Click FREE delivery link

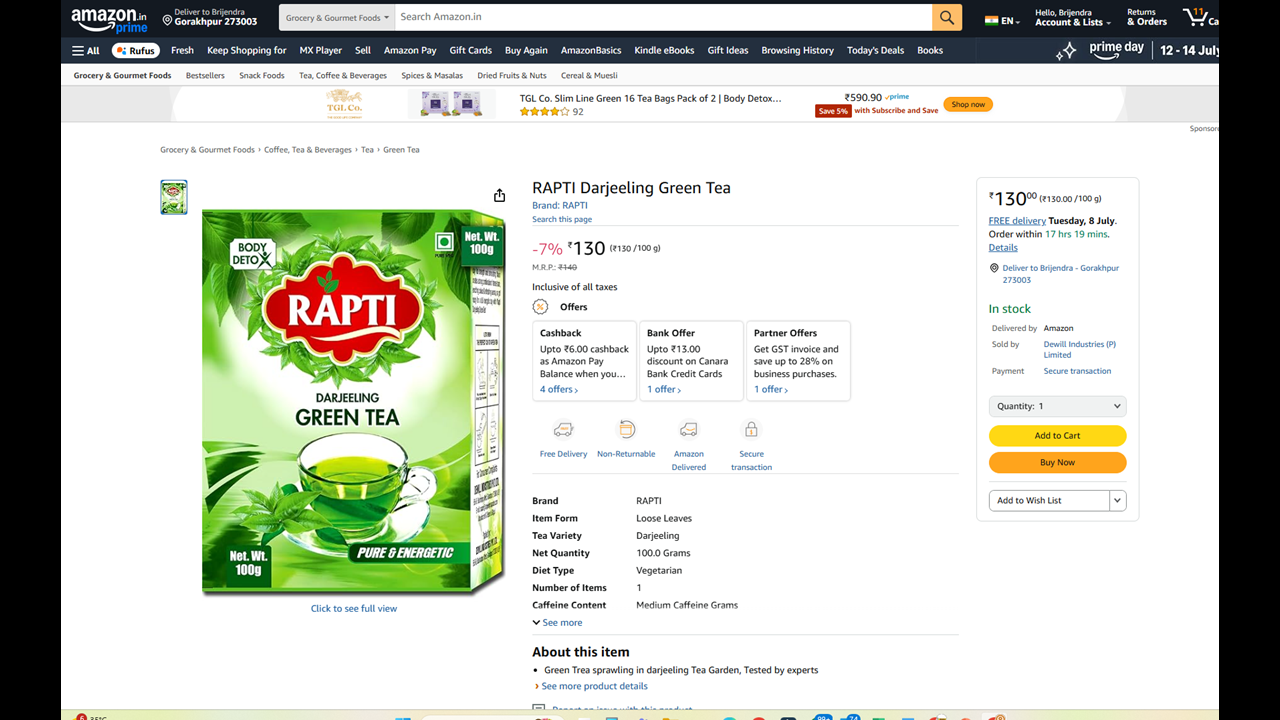[x=1017, y=221]
